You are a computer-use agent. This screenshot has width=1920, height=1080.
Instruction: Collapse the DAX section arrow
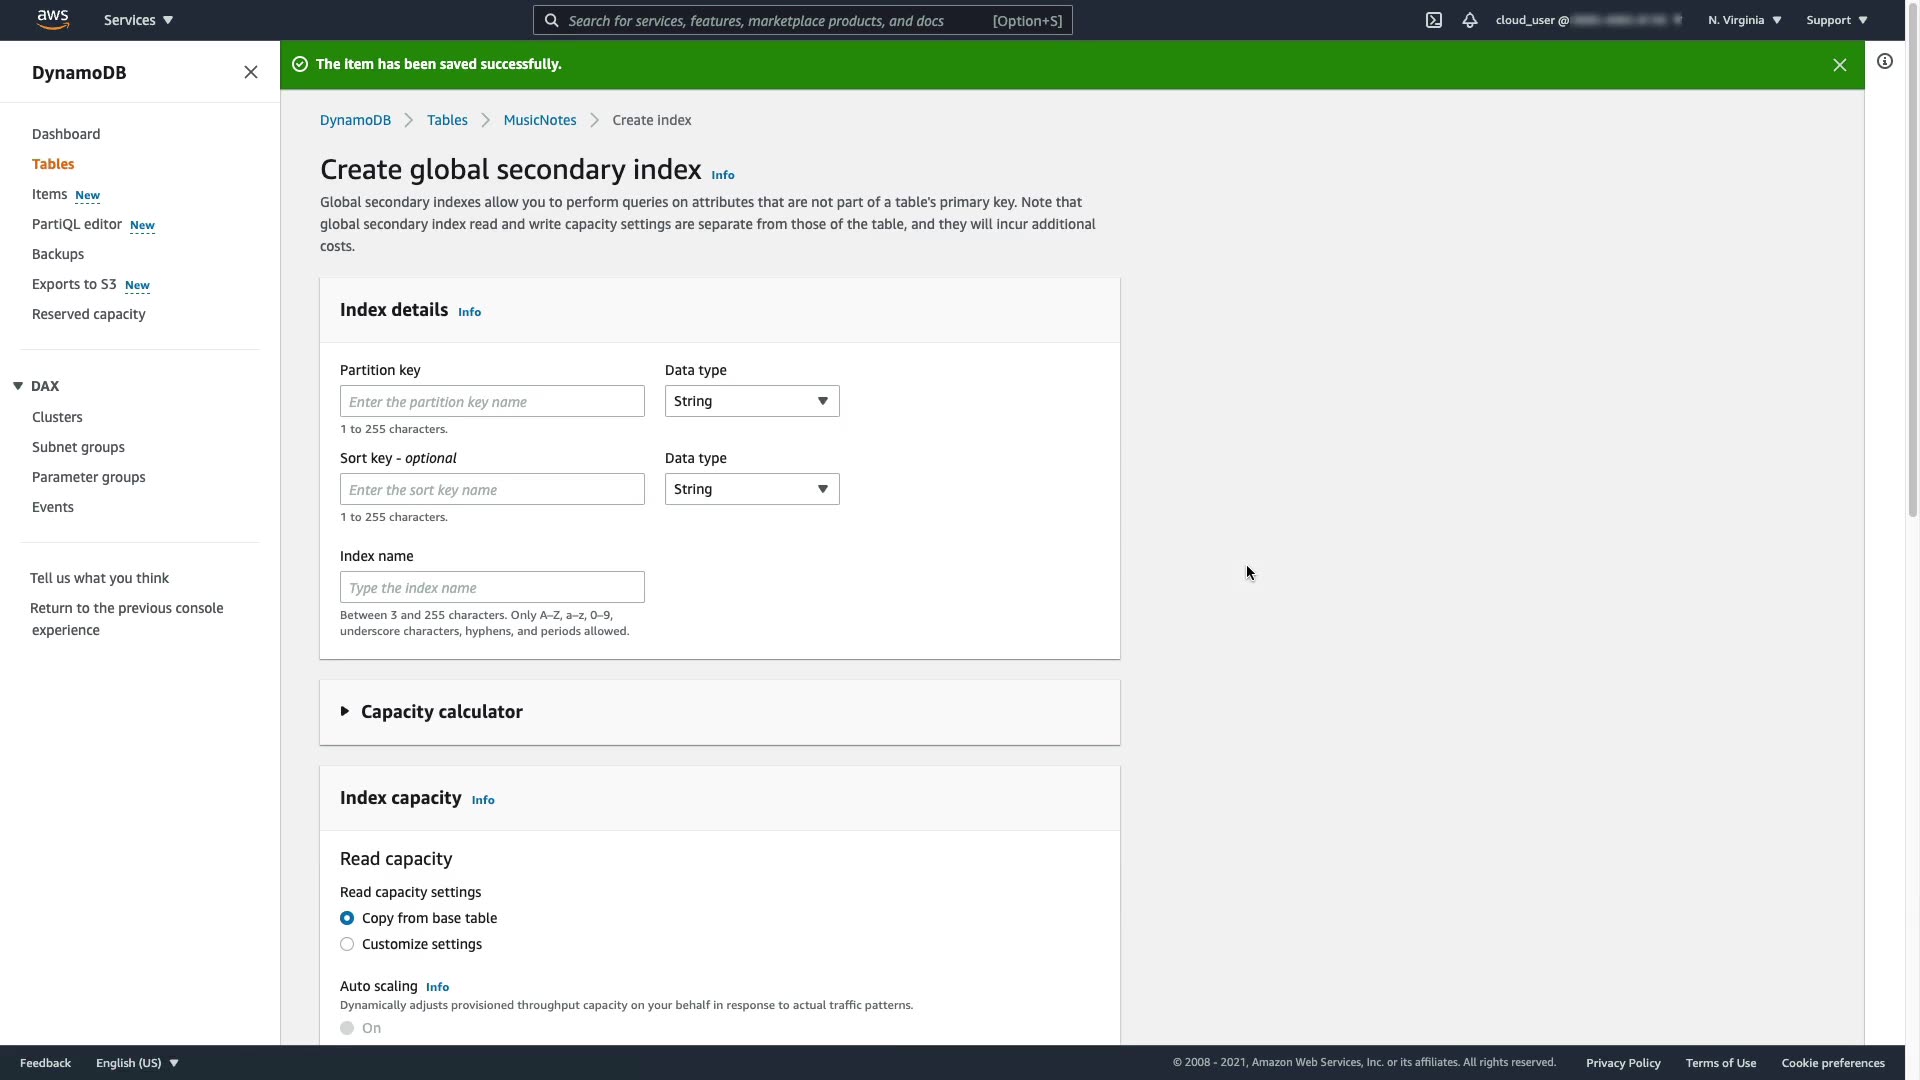click(18, 386)
